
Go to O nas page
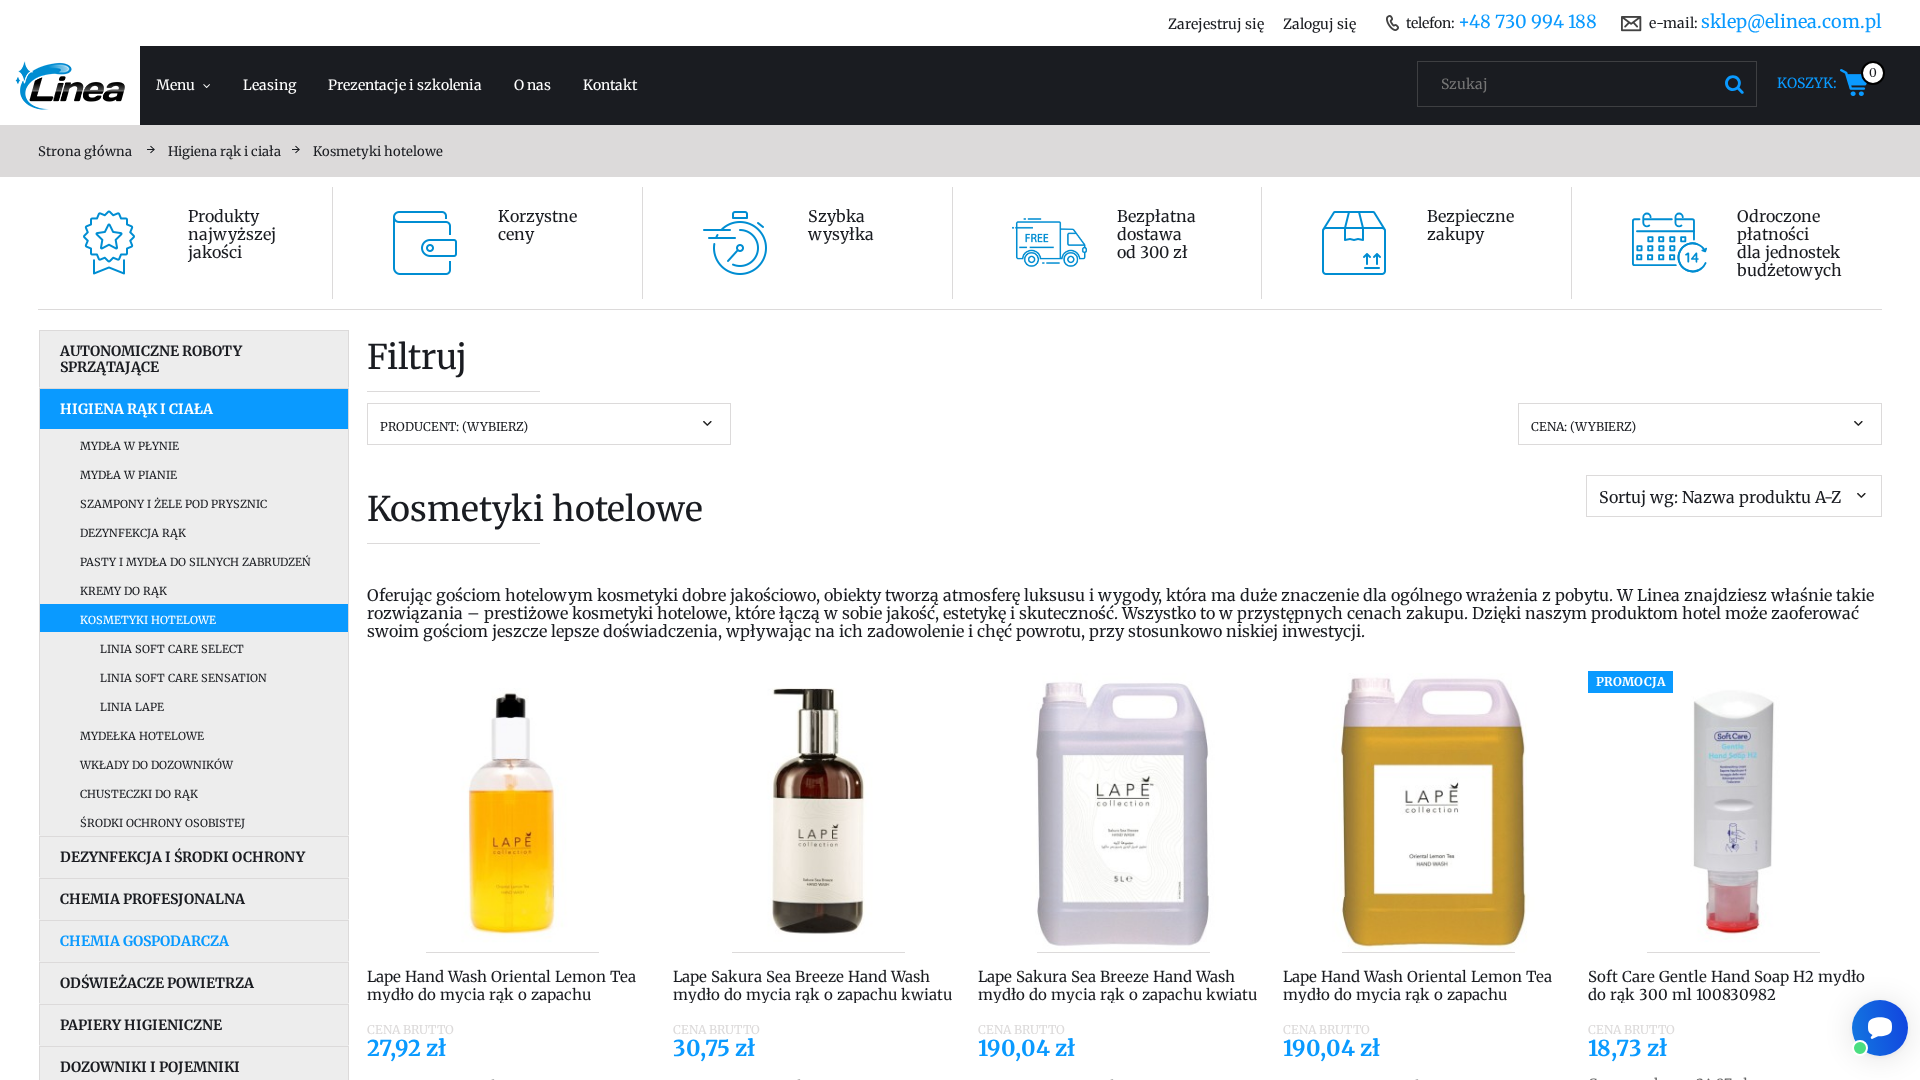(532, 85)
